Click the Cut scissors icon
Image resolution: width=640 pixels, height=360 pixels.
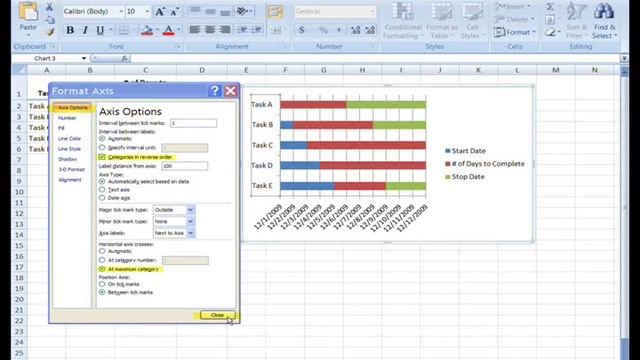tap(49, 7)
